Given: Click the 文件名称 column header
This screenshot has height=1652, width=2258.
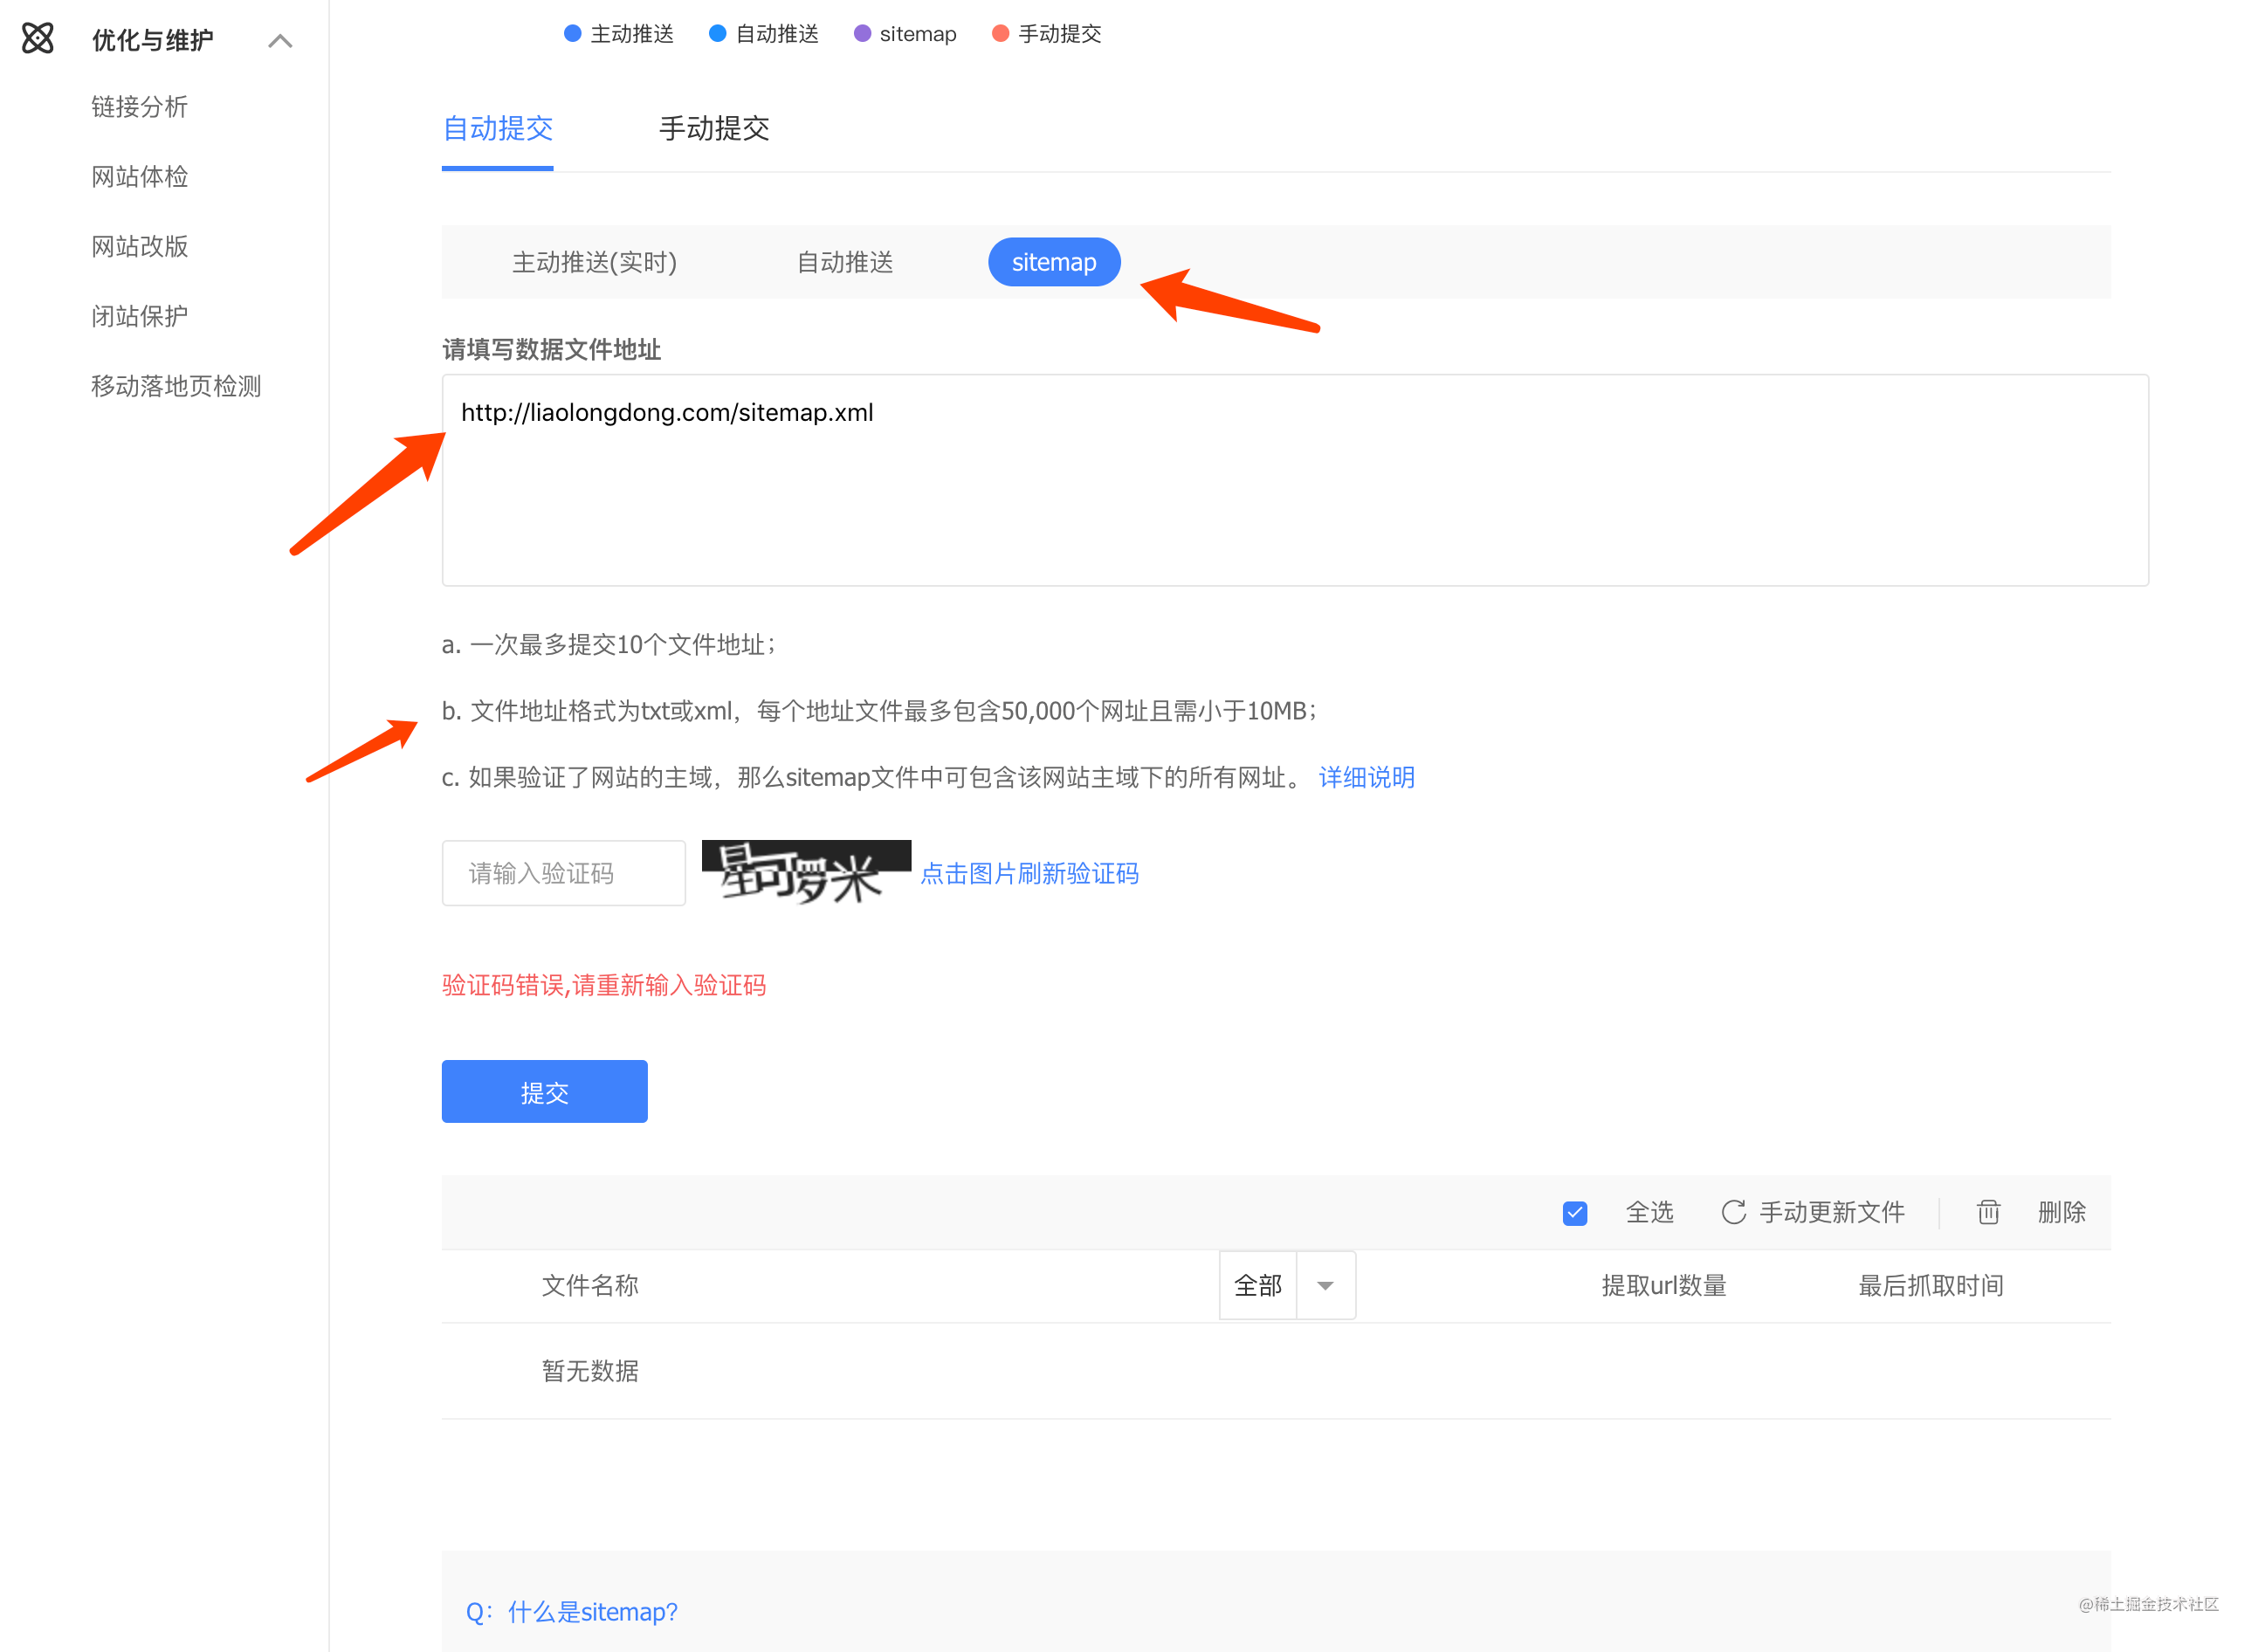Looking at the screenshot, I should (590, 1286).
